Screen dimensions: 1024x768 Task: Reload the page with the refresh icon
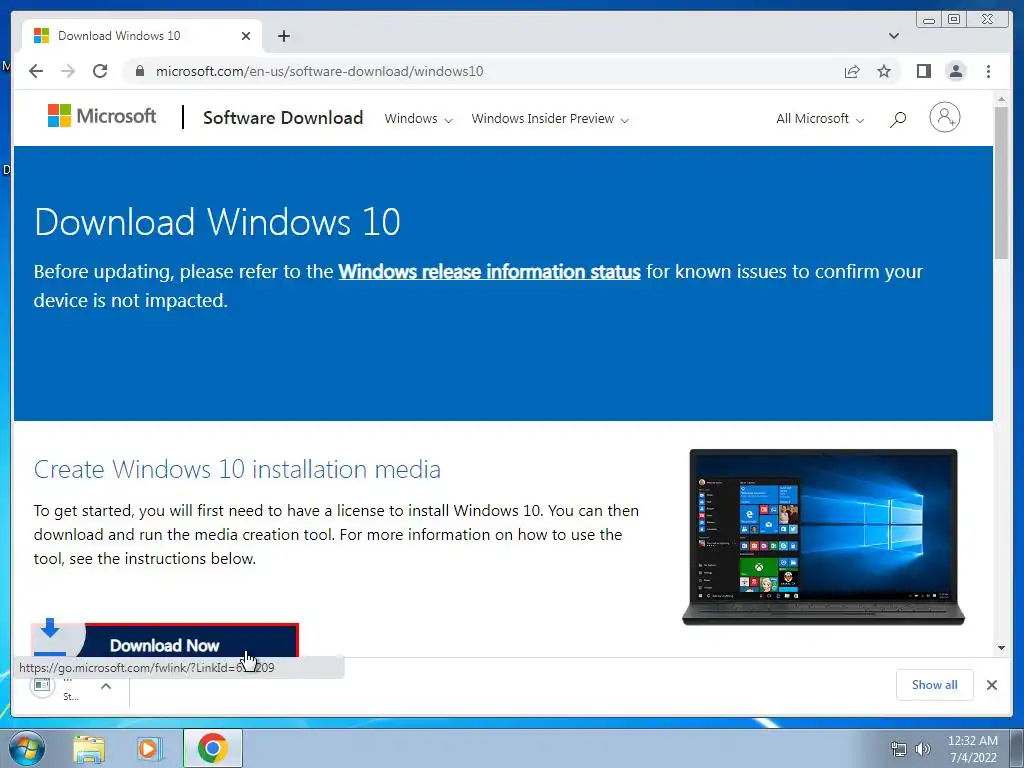pos(100,71)
